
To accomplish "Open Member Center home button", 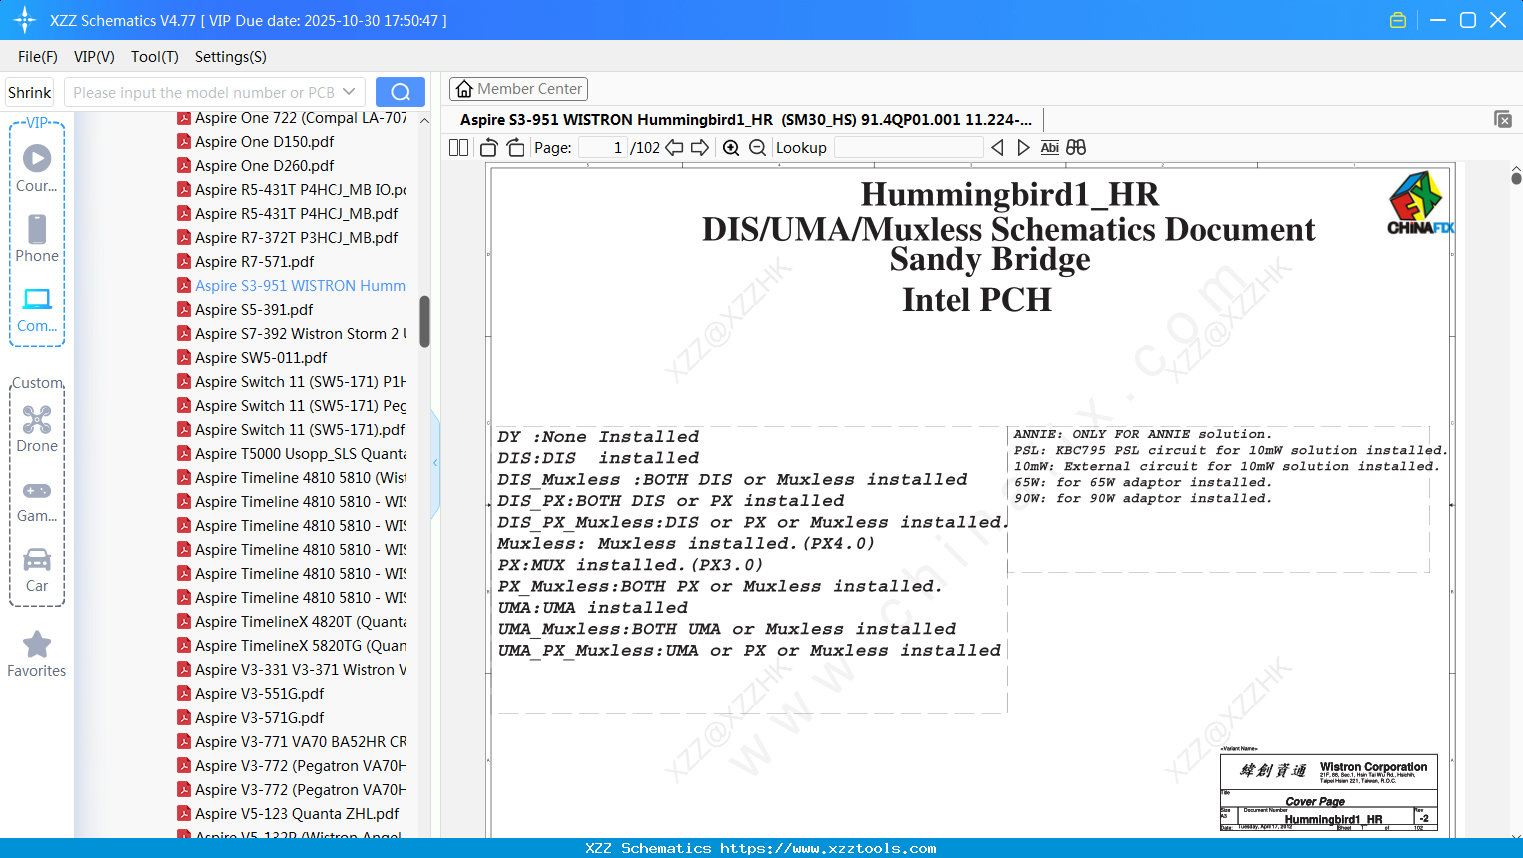I will click(518, 89).
